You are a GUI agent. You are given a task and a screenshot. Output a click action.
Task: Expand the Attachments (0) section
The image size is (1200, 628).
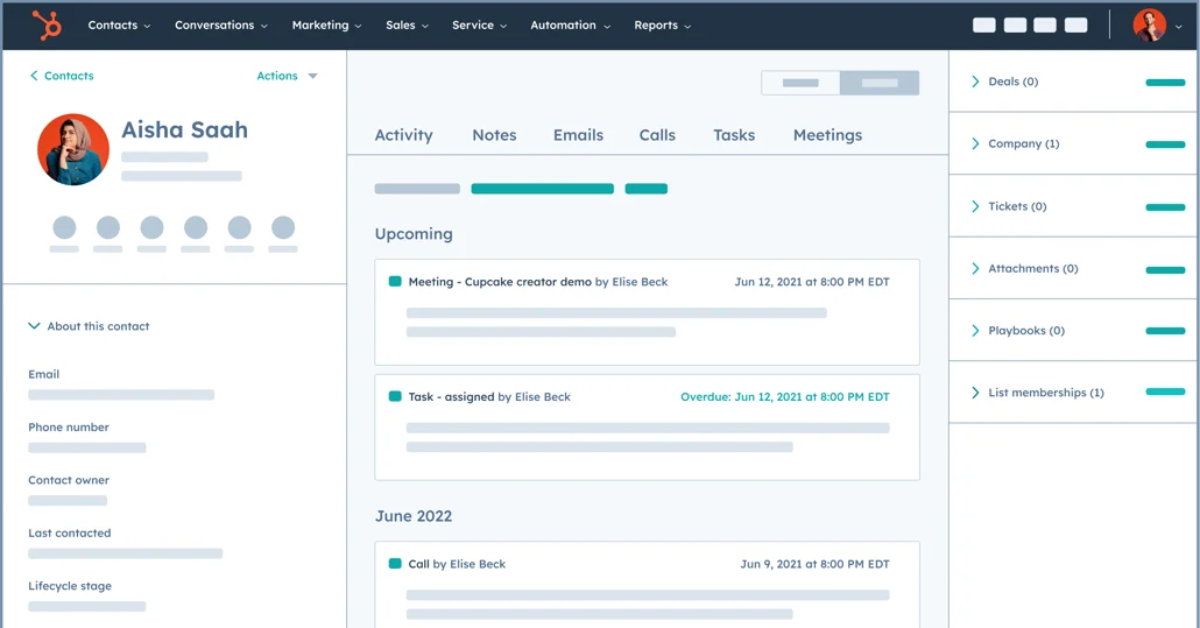click(x=1024, y=268)
